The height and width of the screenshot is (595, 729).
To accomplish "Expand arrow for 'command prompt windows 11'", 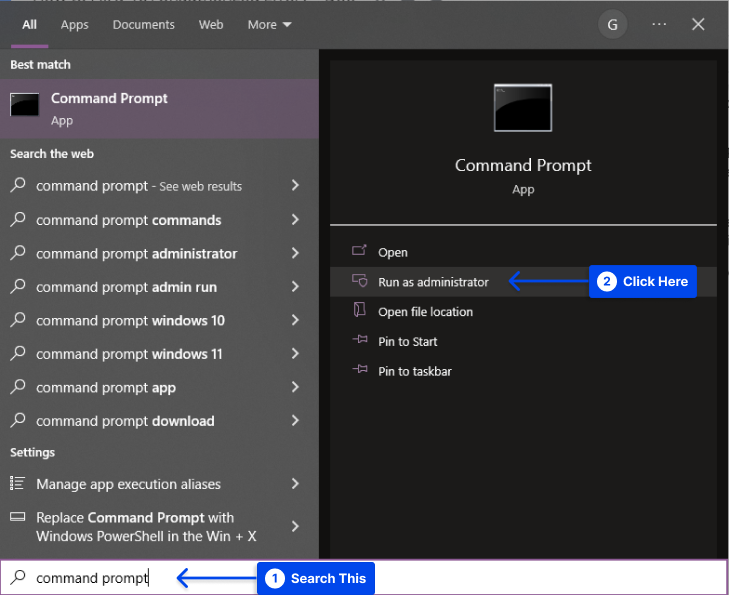I will [x=295, y=353].
